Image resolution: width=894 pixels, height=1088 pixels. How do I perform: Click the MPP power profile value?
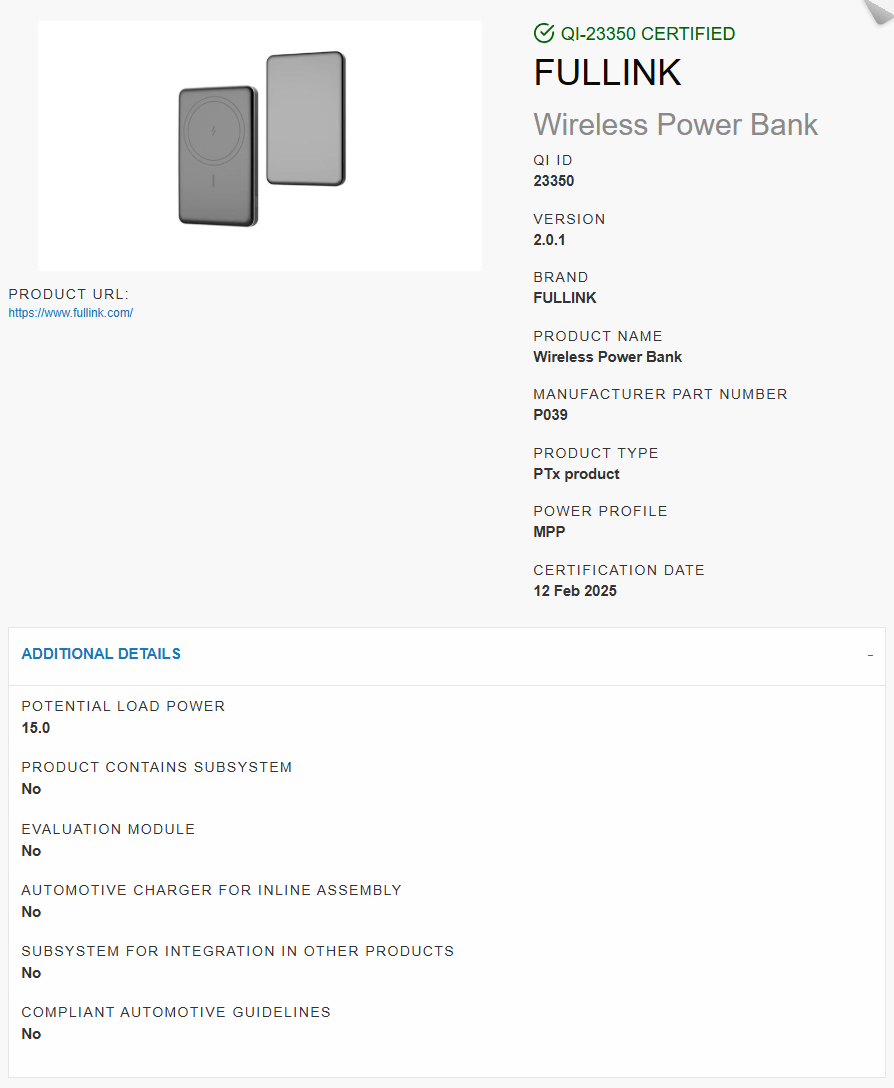[x=549, y=532]
